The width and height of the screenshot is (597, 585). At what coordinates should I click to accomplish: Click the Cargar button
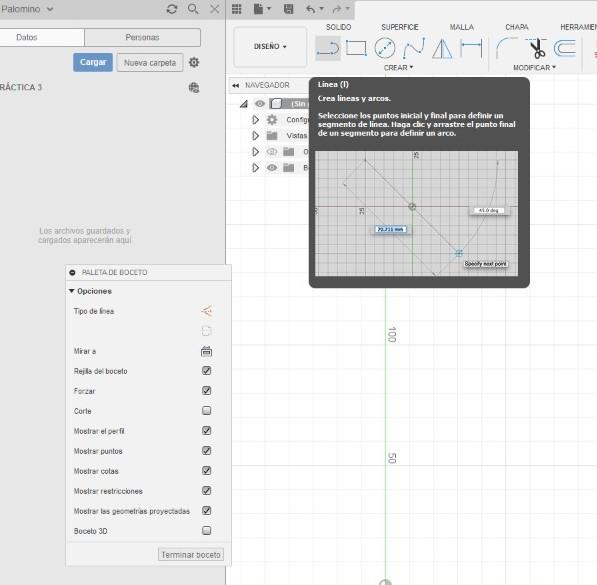pos(93,62)
